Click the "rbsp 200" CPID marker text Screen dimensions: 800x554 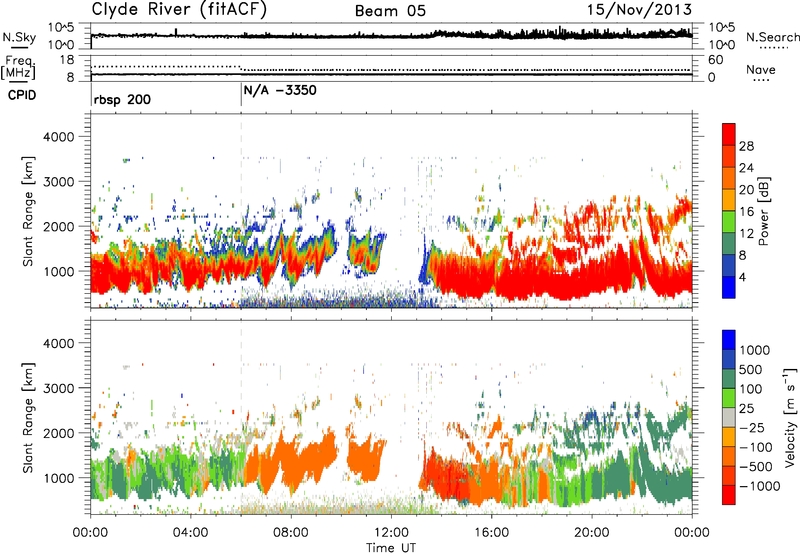coord(122,99)
